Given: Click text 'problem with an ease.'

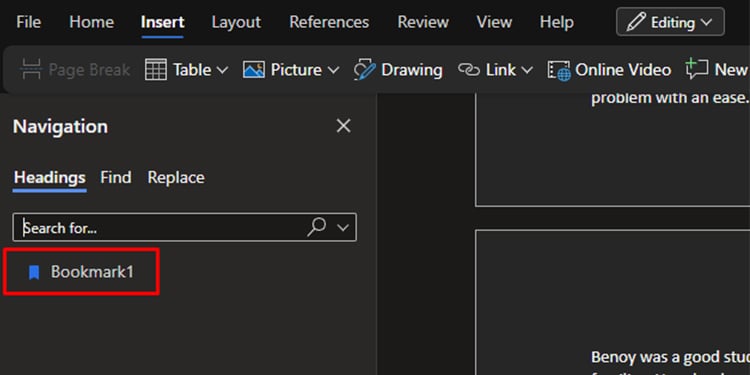Looking at the screenshot, I should click(670, 99).
